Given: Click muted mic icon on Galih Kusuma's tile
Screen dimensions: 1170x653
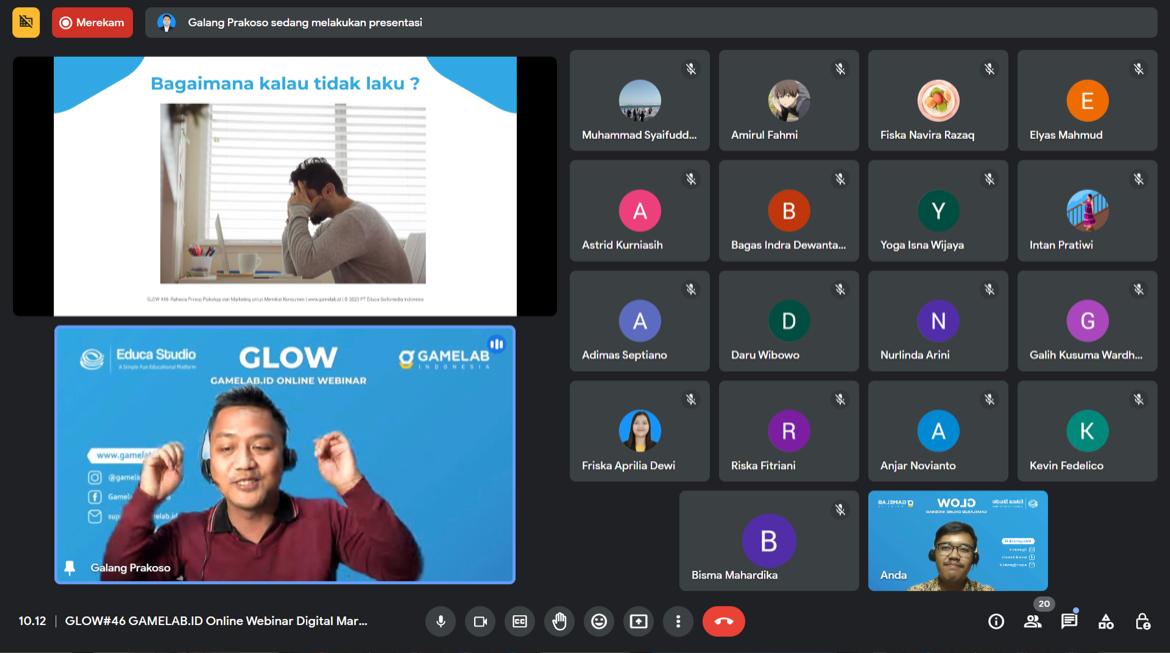Looking at the screenshot, I should coord(1139,289).
